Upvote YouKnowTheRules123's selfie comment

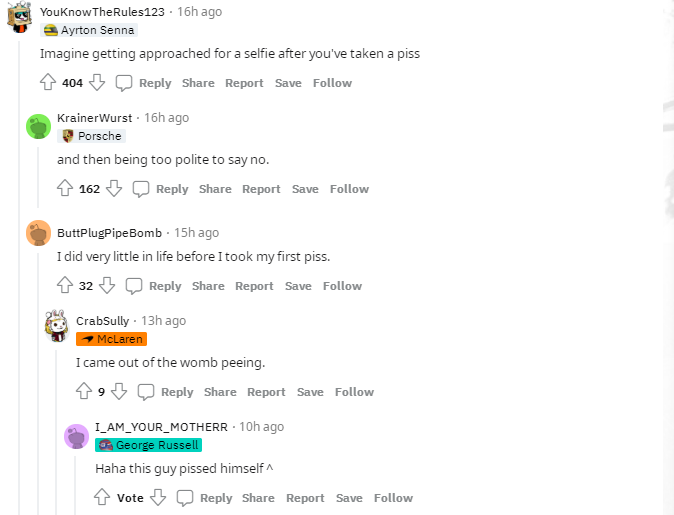(47, 83)
